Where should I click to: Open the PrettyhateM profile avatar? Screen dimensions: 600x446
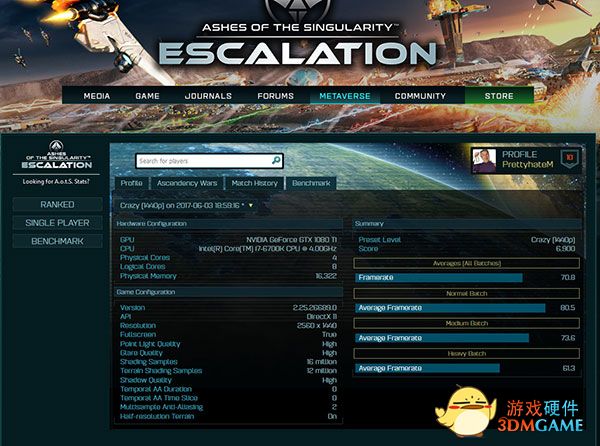click(484, 161)
